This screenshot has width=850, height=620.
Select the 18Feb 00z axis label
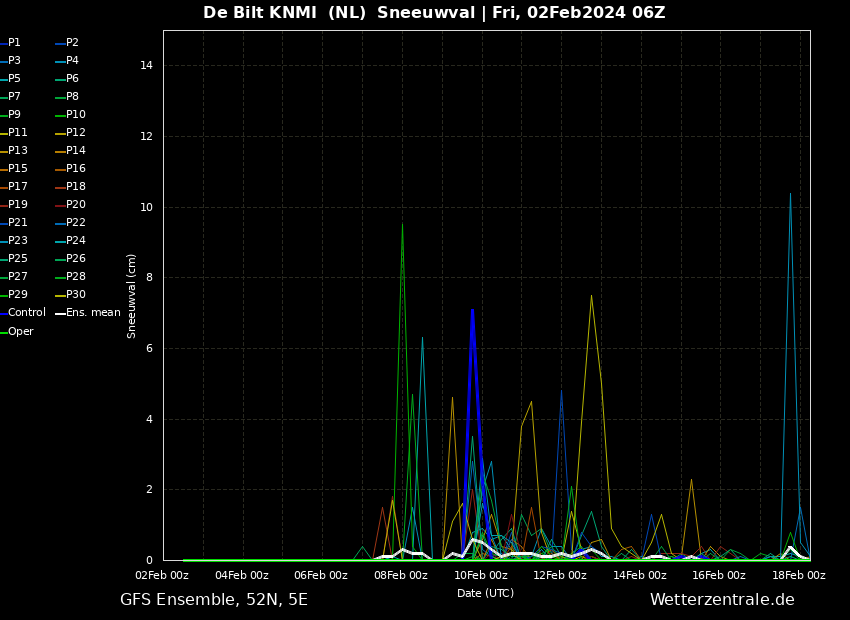point(798,576)
